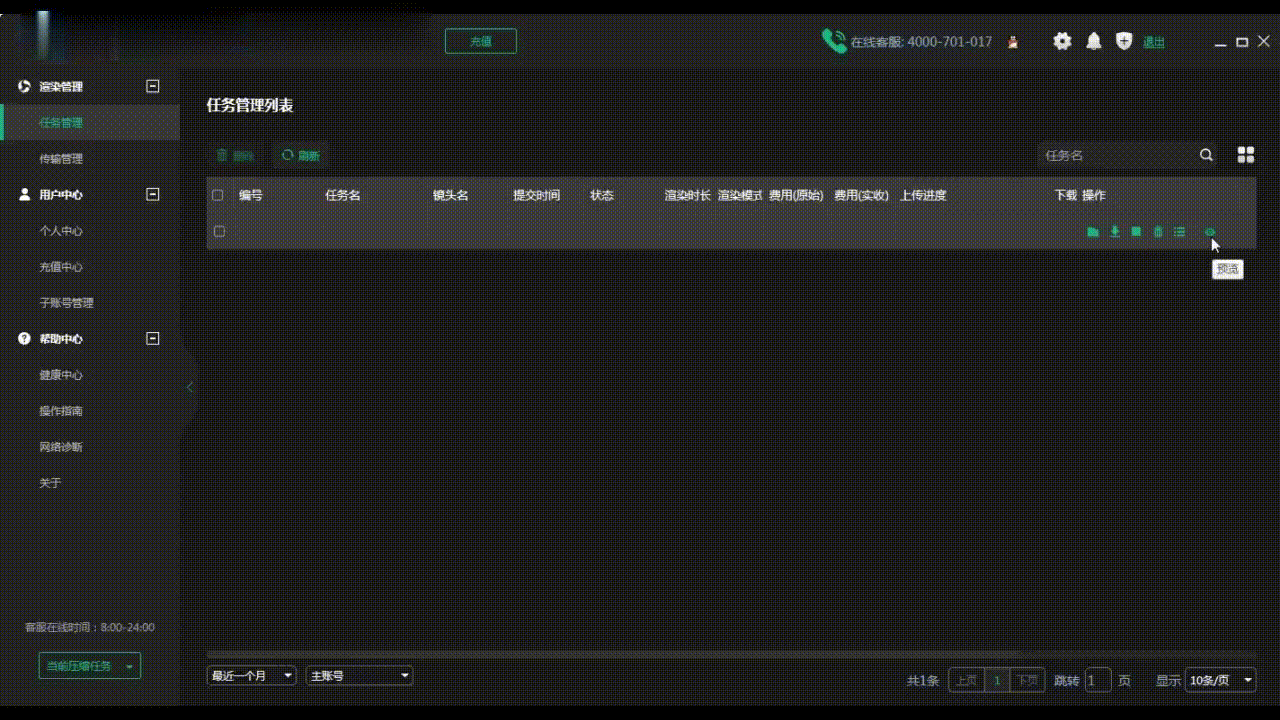Image resolution: width=1280 pixels, height=720 pixels.
Task: Open the 10条/页 page size dropdown
Action: 1220,681
